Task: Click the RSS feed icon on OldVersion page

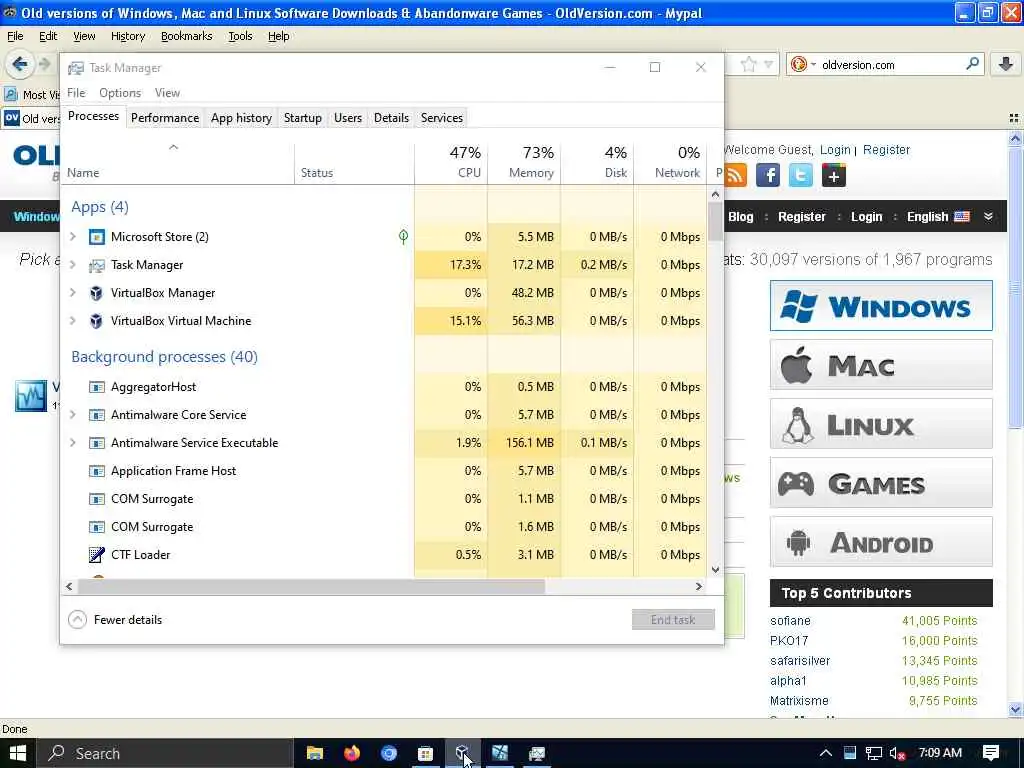Action: [735, 175]
